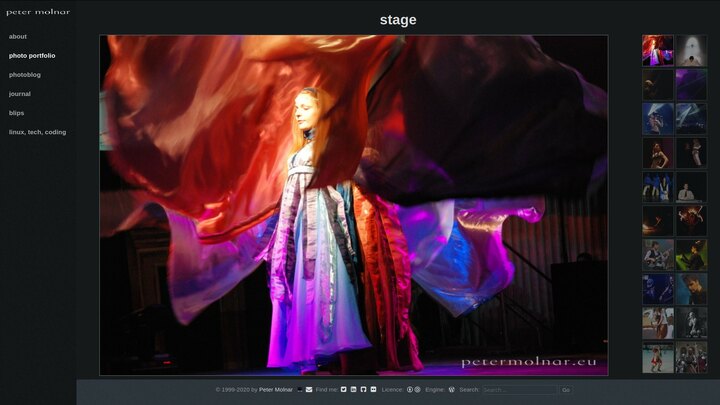Select the red fabric dancer thumbnail
The width and height of the screenshot is (720, 405).
coord(657,51)
